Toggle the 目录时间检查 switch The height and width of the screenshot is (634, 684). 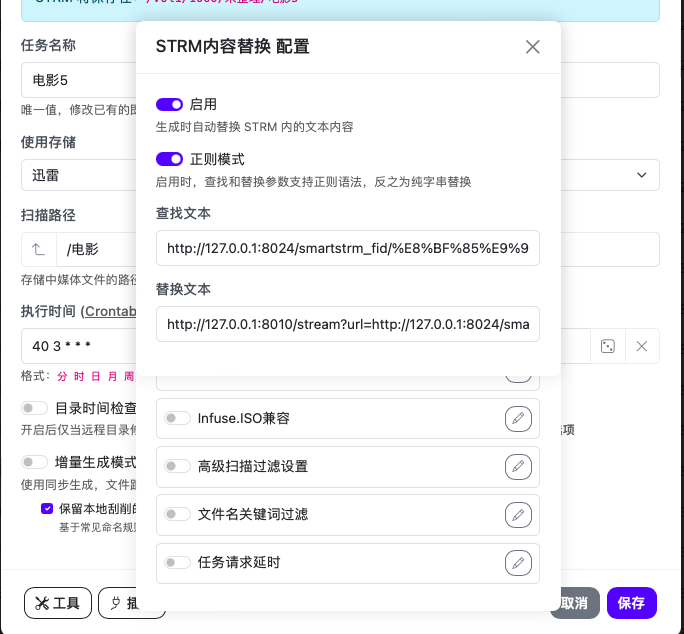coord(34,408)
